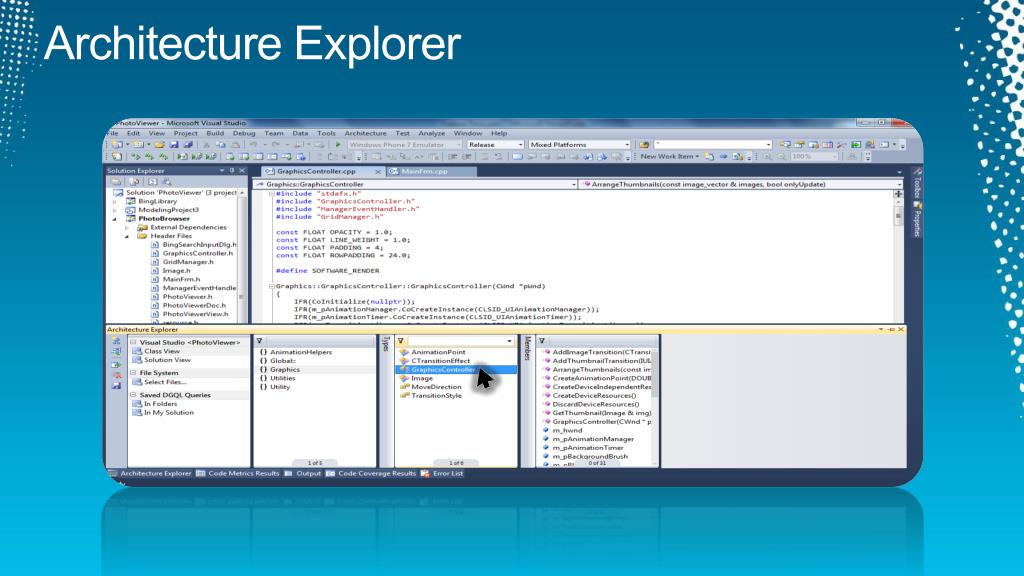The height and width of the screenshot is (576, 1024).
Task: Open the Toolbox side tab
Action: (x=917, y=182)
